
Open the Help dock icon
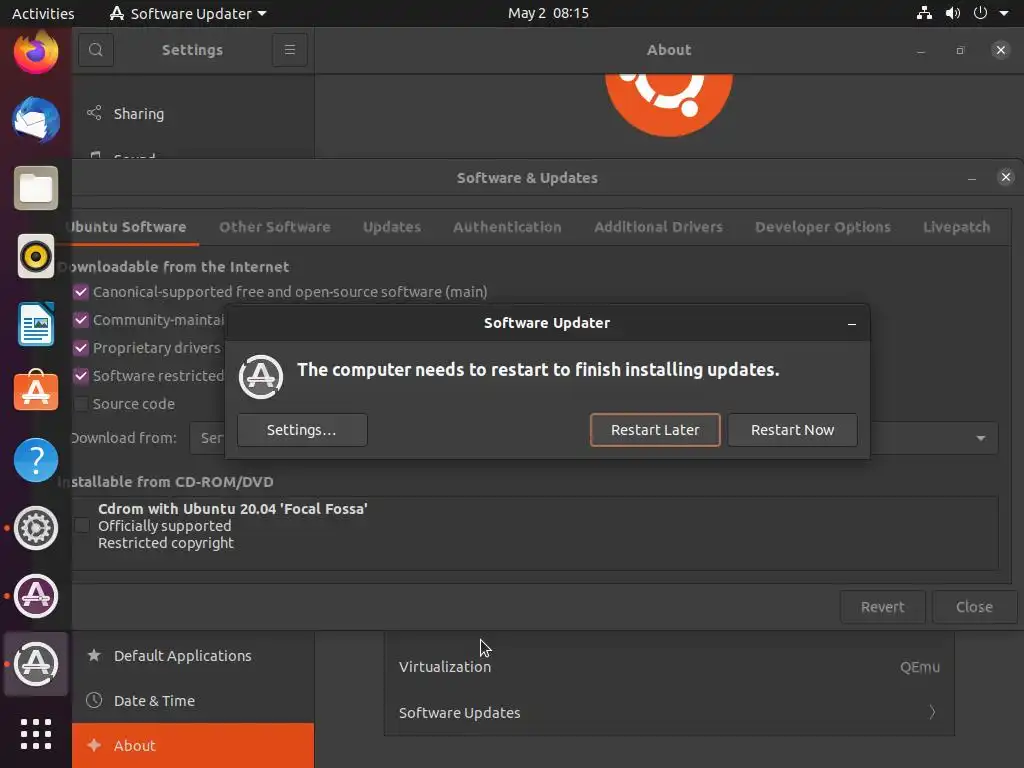click(36, 460)
